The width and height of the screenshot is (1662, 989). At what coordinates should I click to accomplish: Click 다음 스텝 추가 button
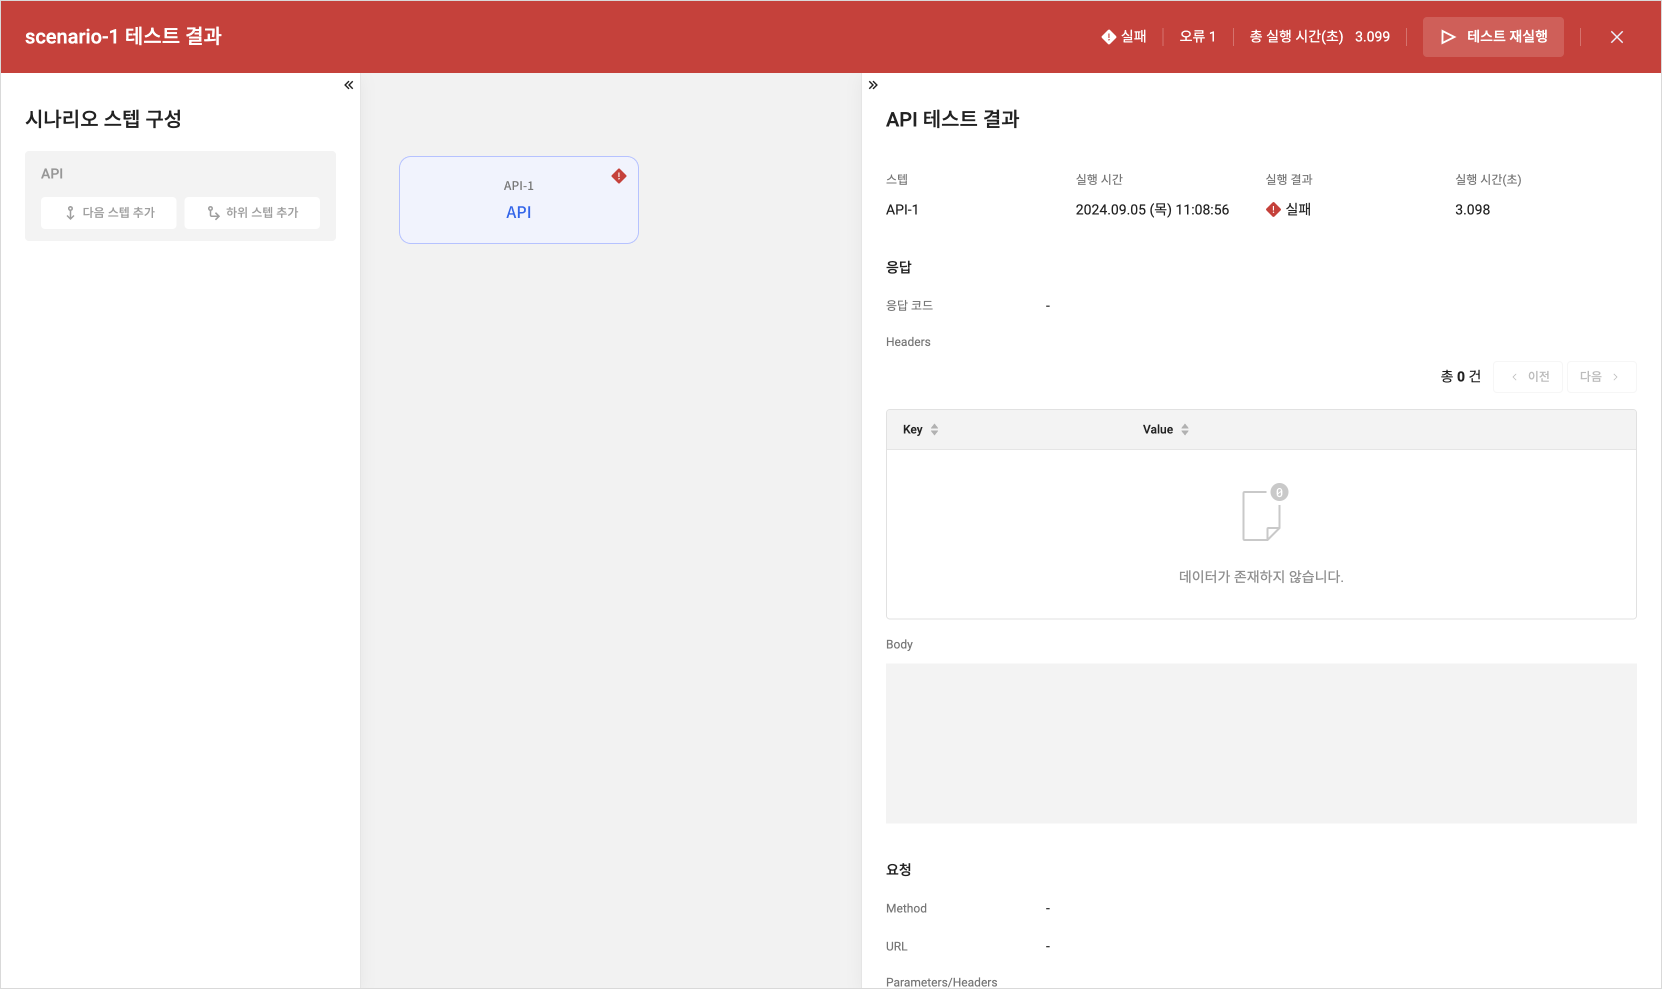click(x=109, y=213)
